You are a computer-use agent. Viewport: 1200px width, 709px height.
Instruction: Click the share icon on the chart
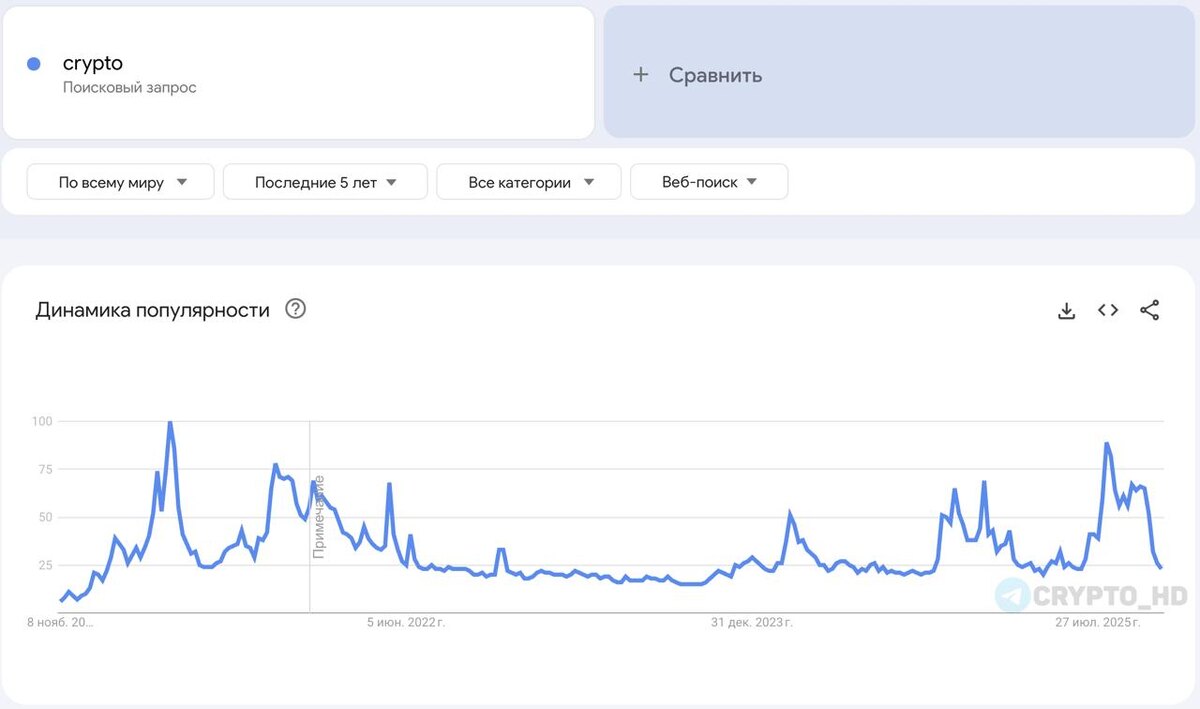pyautogui.click(x=1150, y=310)
